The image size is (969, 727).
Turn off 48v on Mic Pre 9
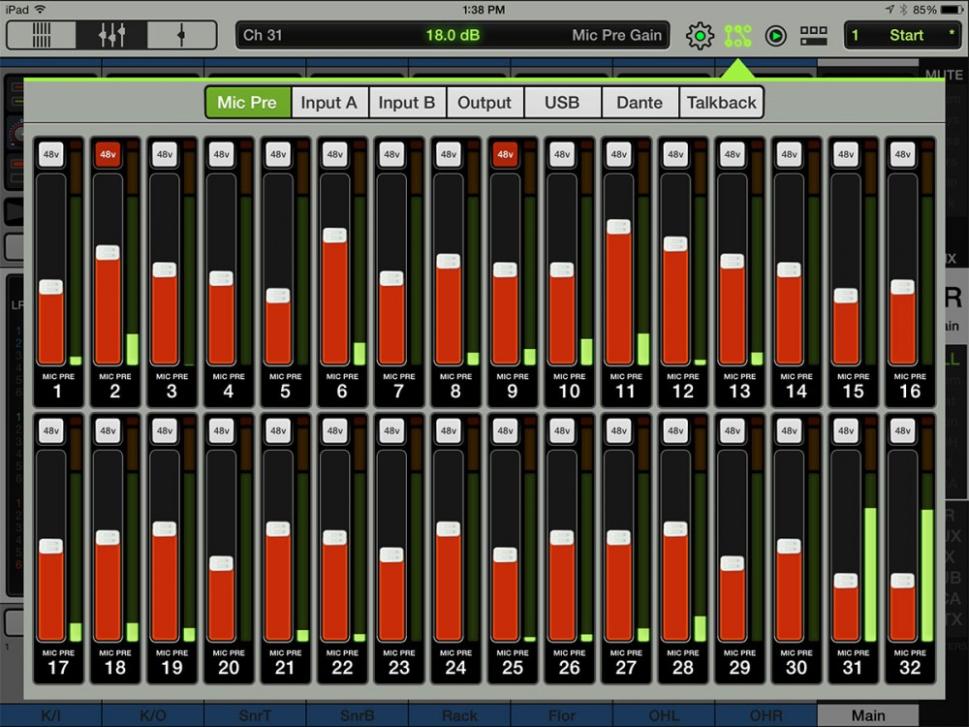coord(505,155)
